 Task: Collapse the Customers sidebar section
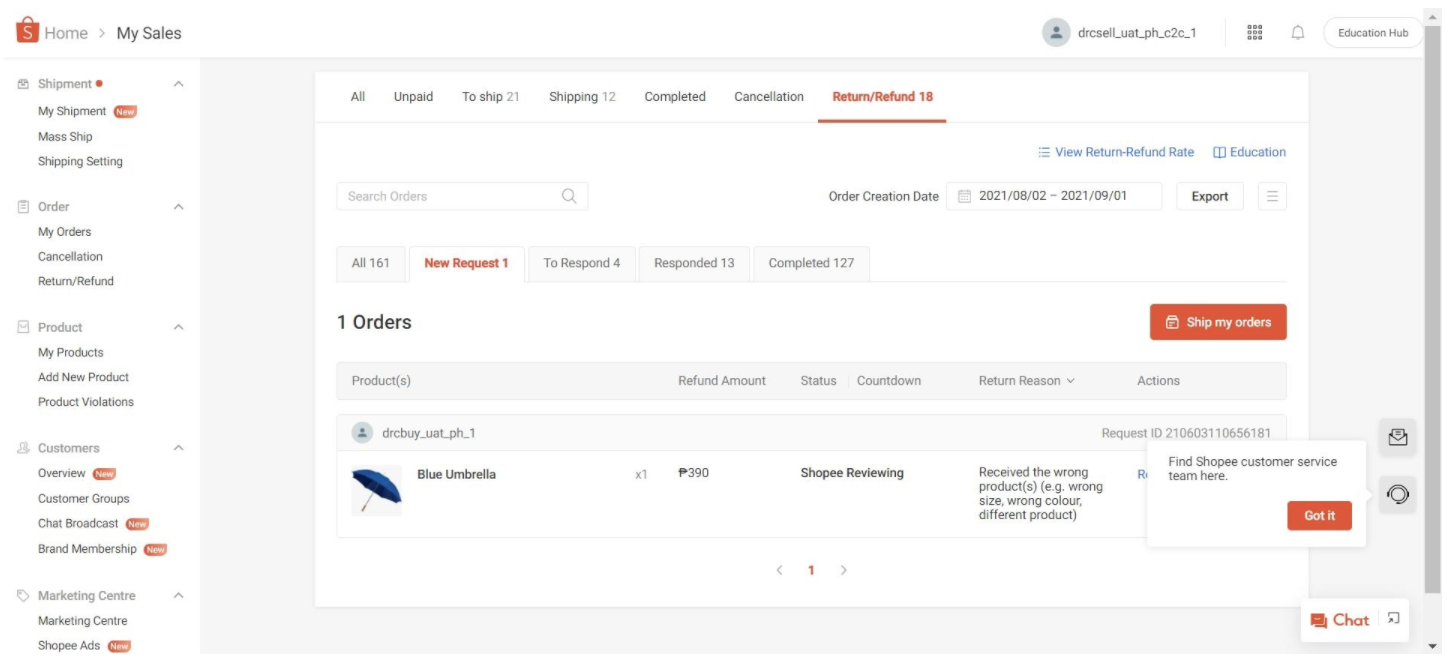tap(176, 447)
